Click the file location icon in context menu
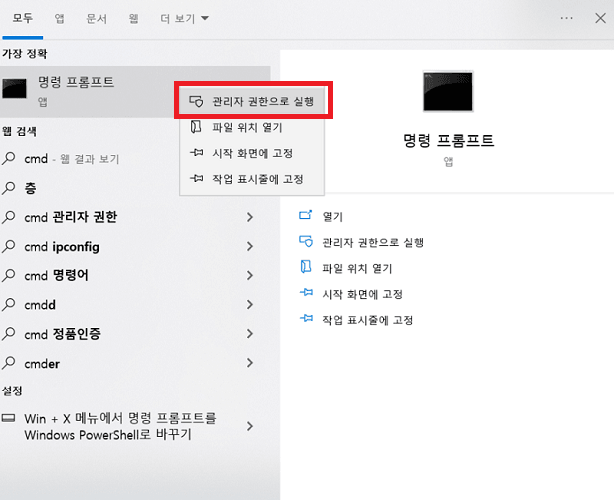Viewport: 614px width, 500px height. coord(196,127)
